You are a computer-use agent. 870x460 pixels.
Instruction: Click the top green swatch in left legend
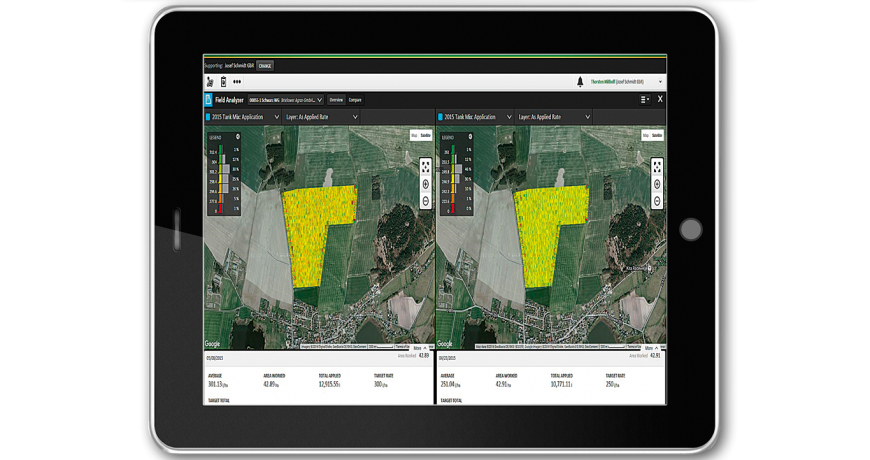coord(221,150)
